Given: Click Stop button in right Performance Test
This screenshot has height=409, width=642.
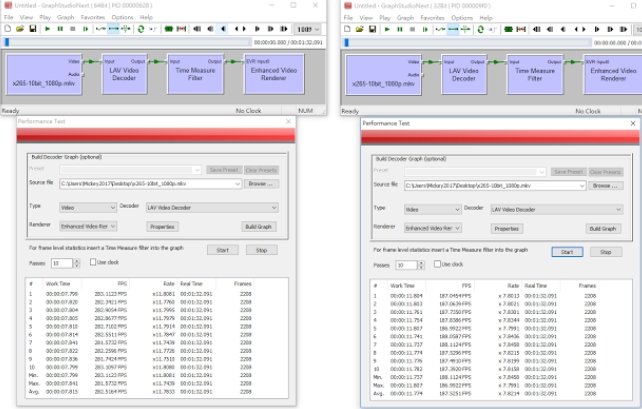Looking at the screenshot, I should click(x=606, y=252).
